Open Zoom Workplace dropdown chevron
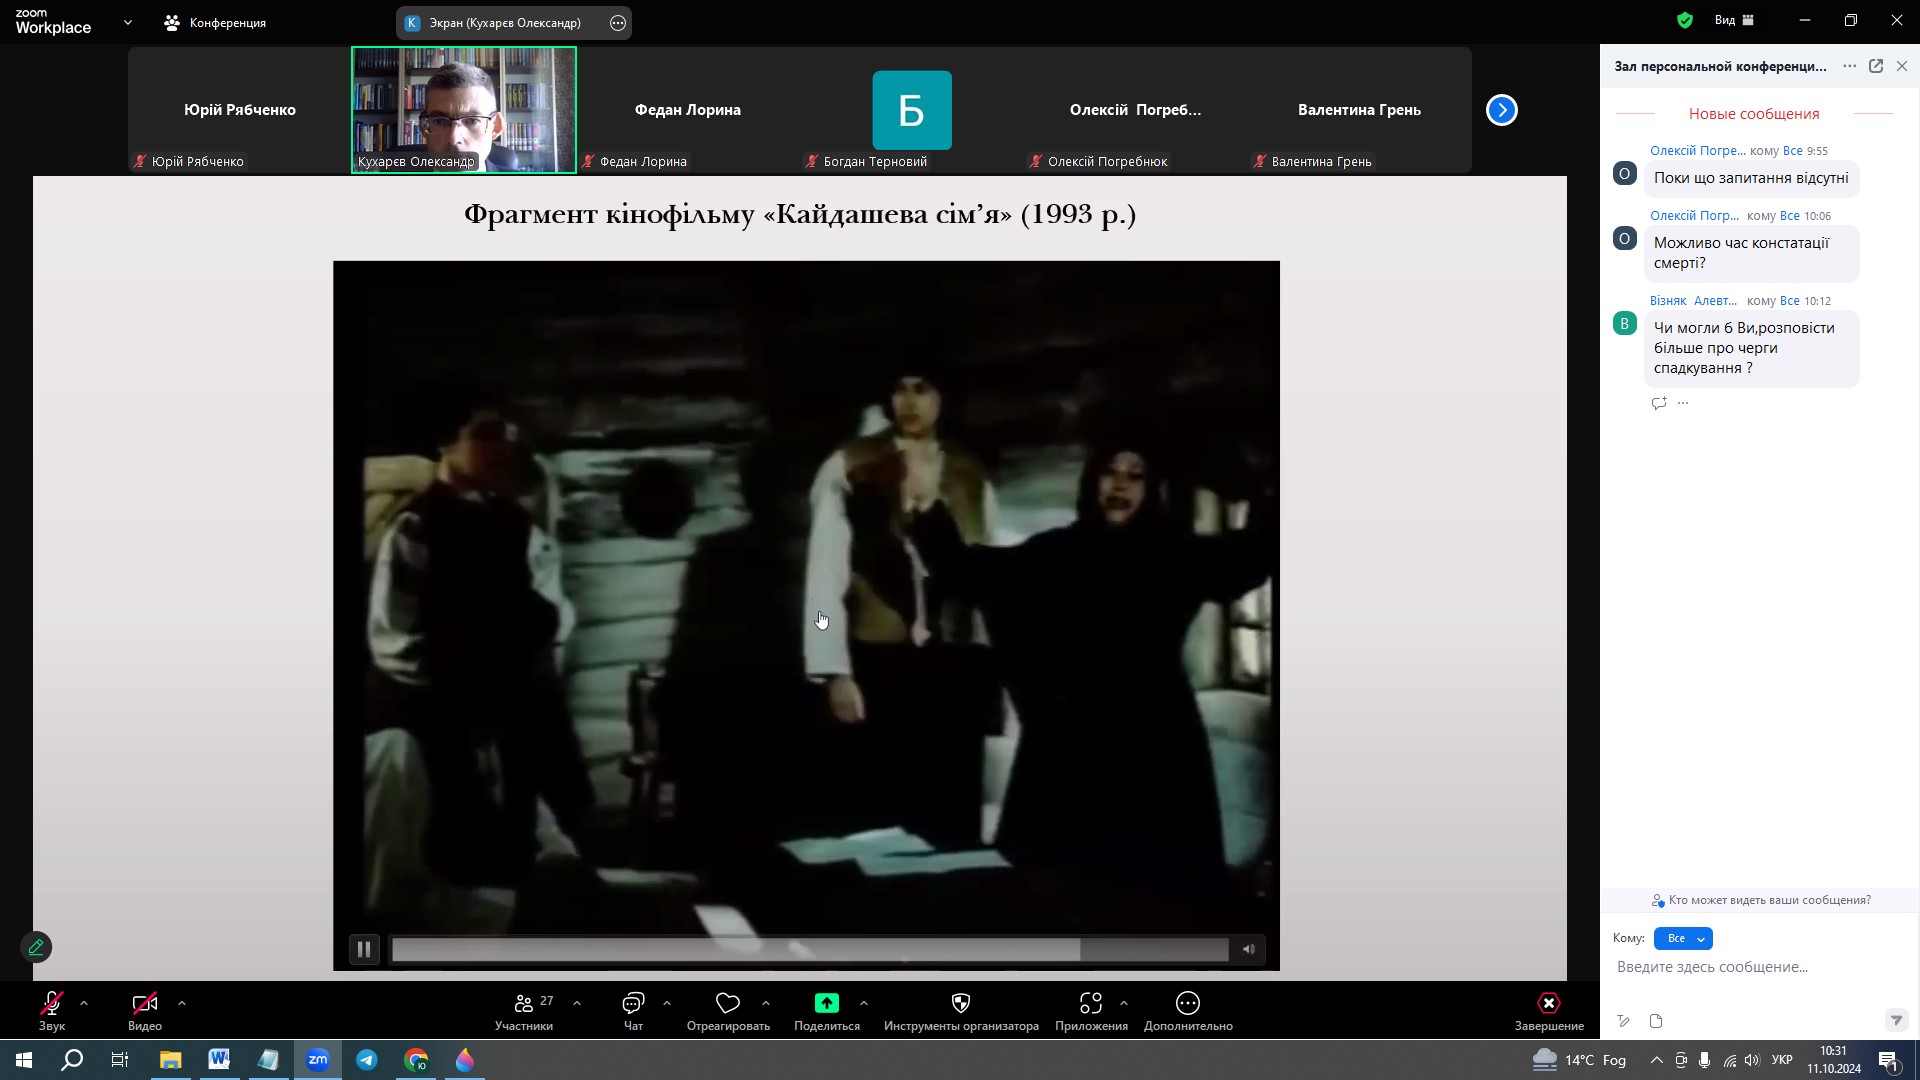The width and height of the screenshot is (1920, 1080). coord(128,22)
